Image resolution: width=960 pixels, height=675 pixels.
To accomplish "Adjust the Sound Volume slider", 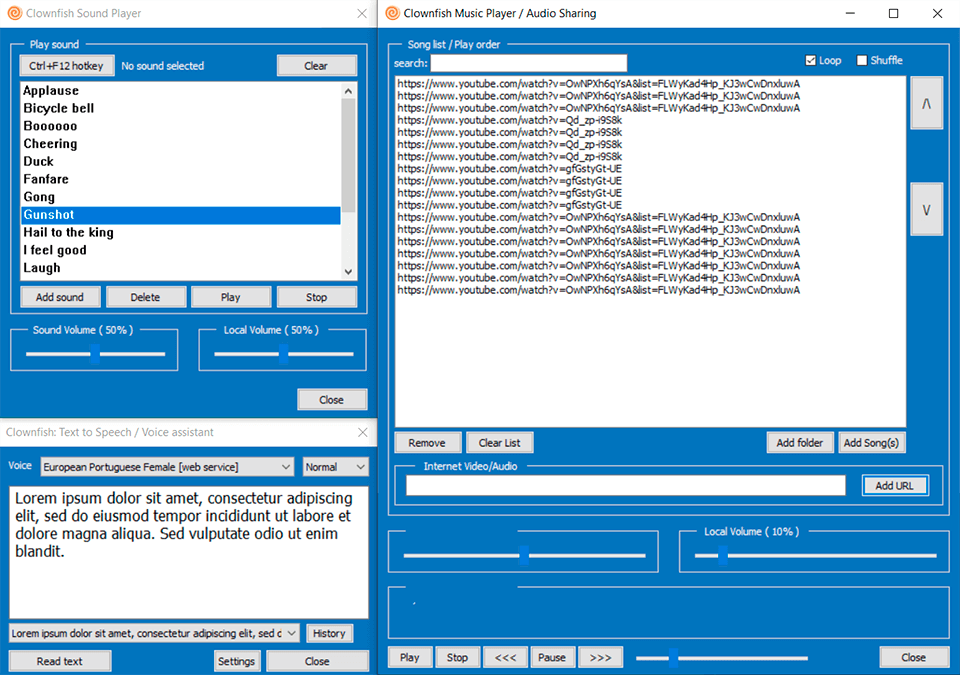I will pyautogui.click(x=95, y=353).
